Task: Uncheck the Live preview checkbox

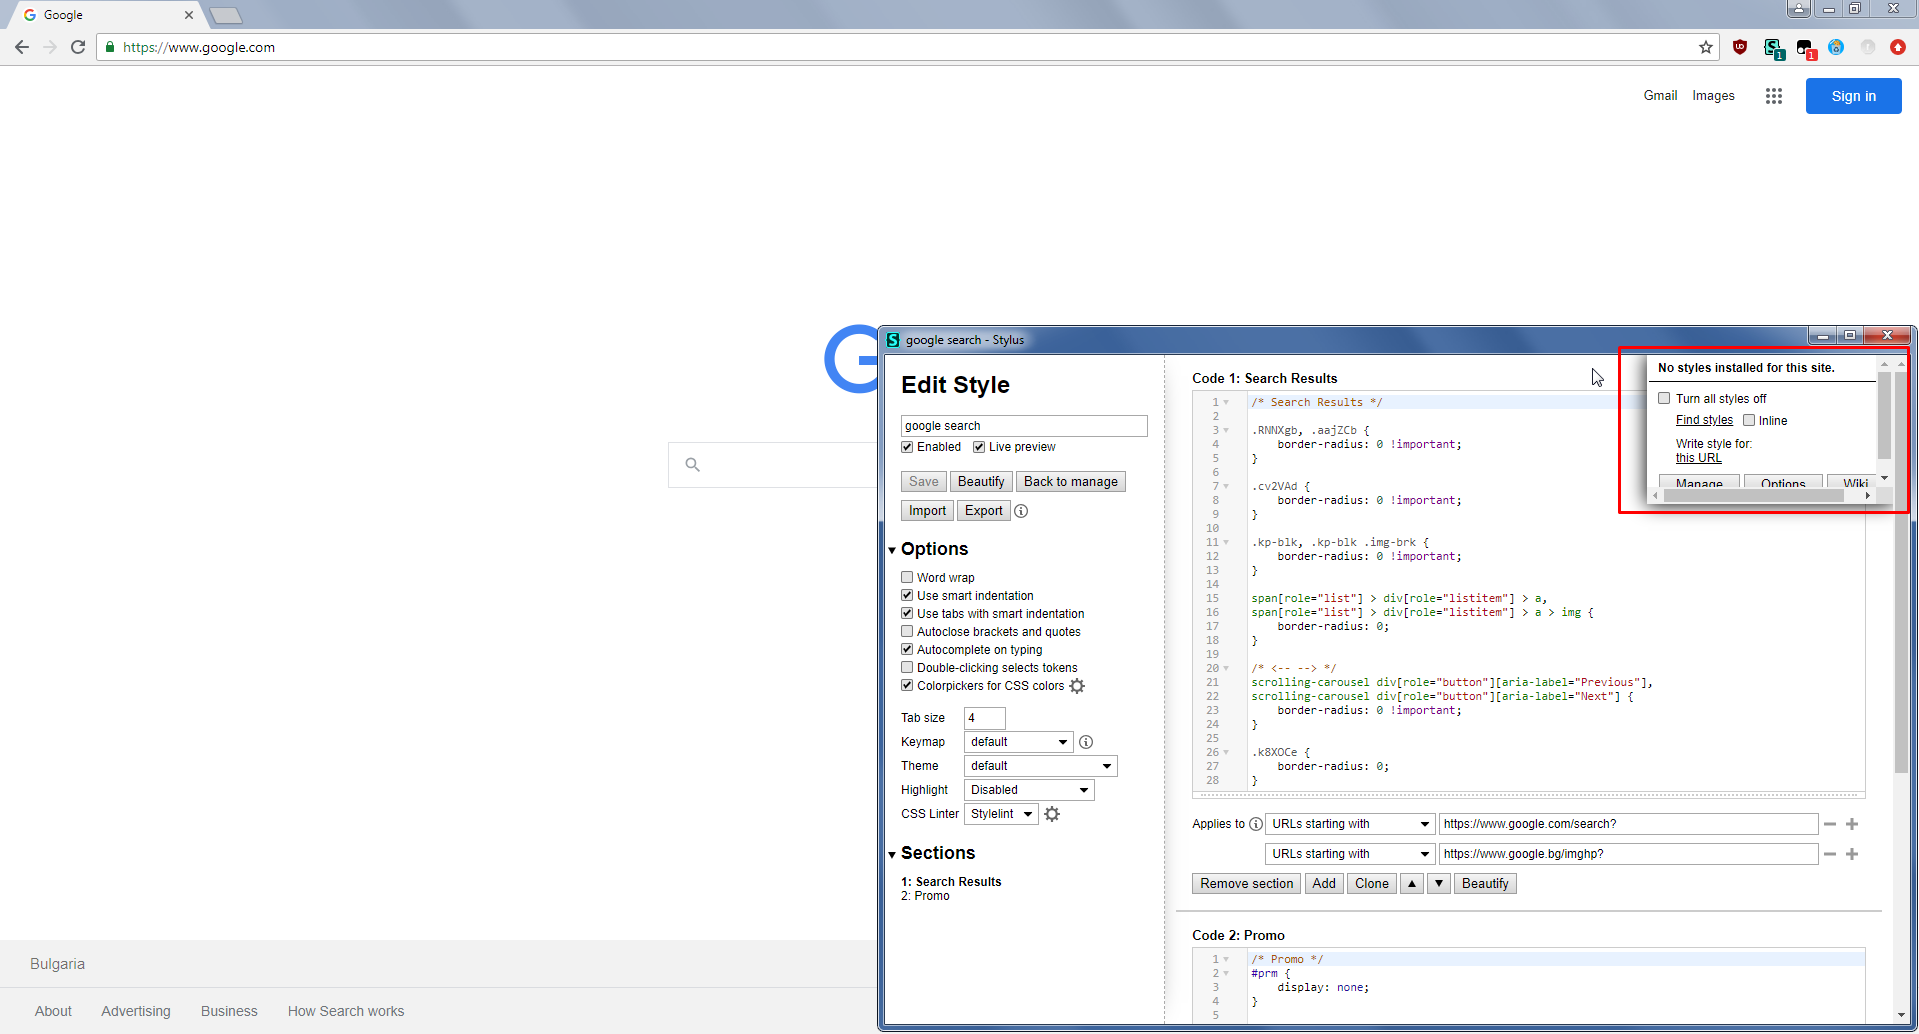Action: [x=978, y=447]
